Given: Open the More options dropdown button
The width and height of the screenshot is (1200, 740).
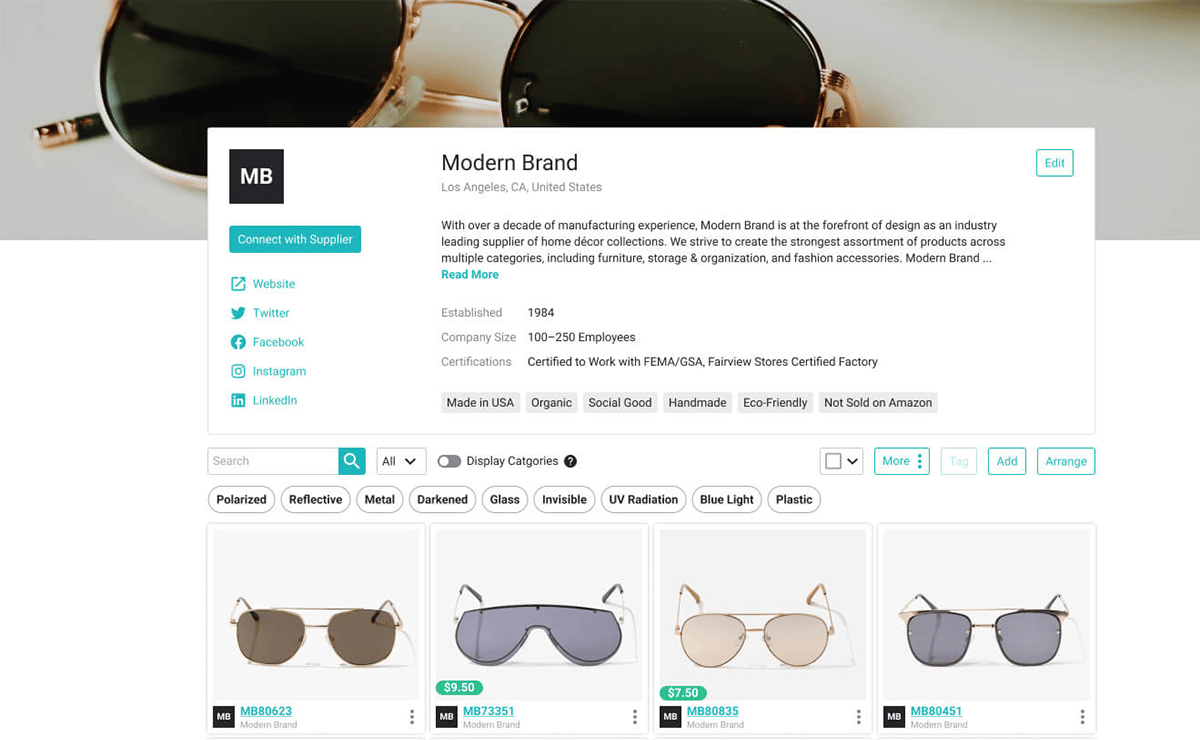Looking at the screenshot, I should [902, 461].
